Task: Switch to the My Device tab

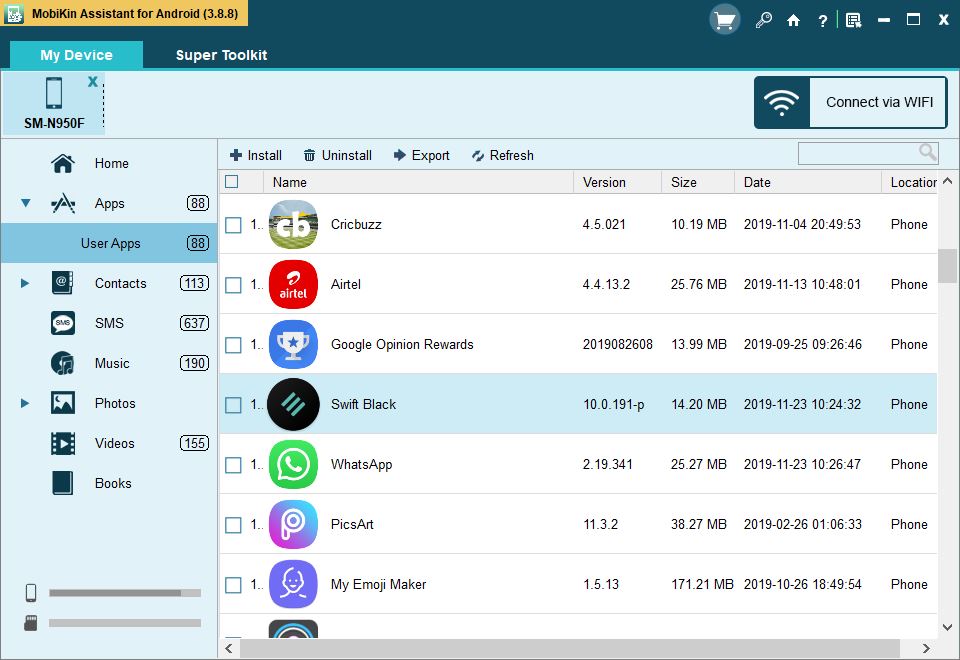Action: 77,55
